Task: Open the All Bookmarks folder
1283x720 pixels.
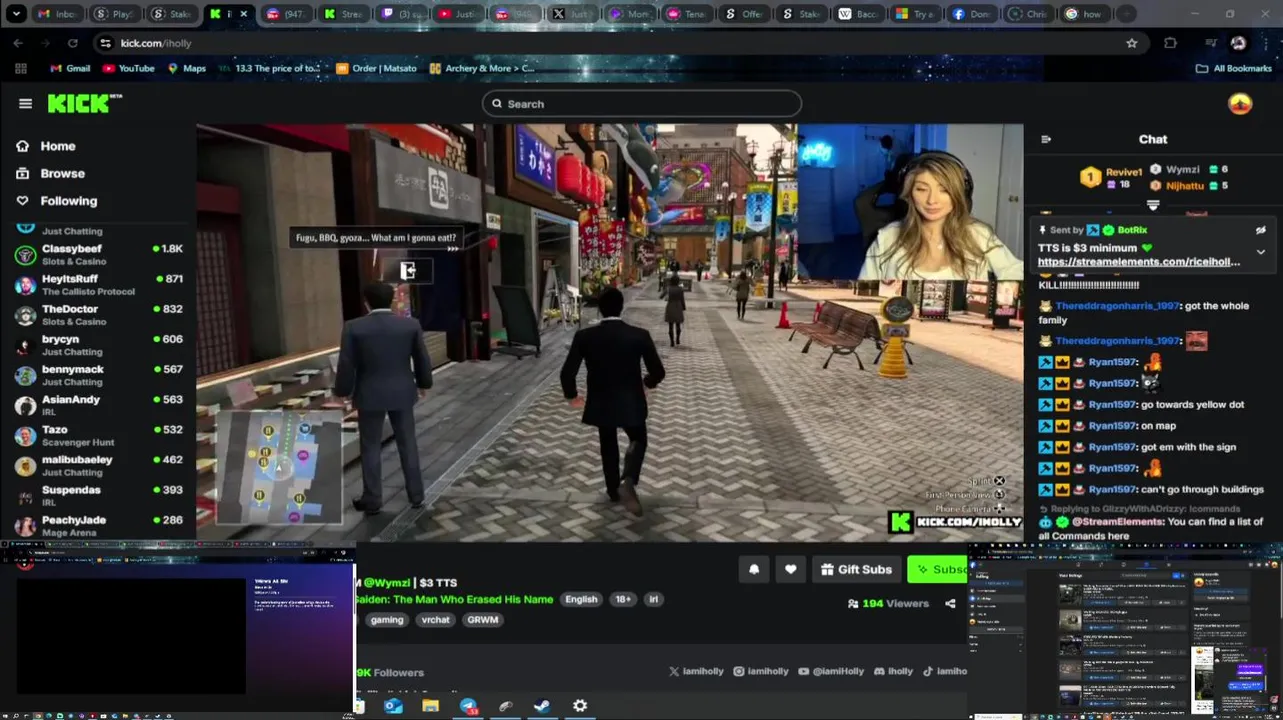Action: click(x=1233, y=68)
